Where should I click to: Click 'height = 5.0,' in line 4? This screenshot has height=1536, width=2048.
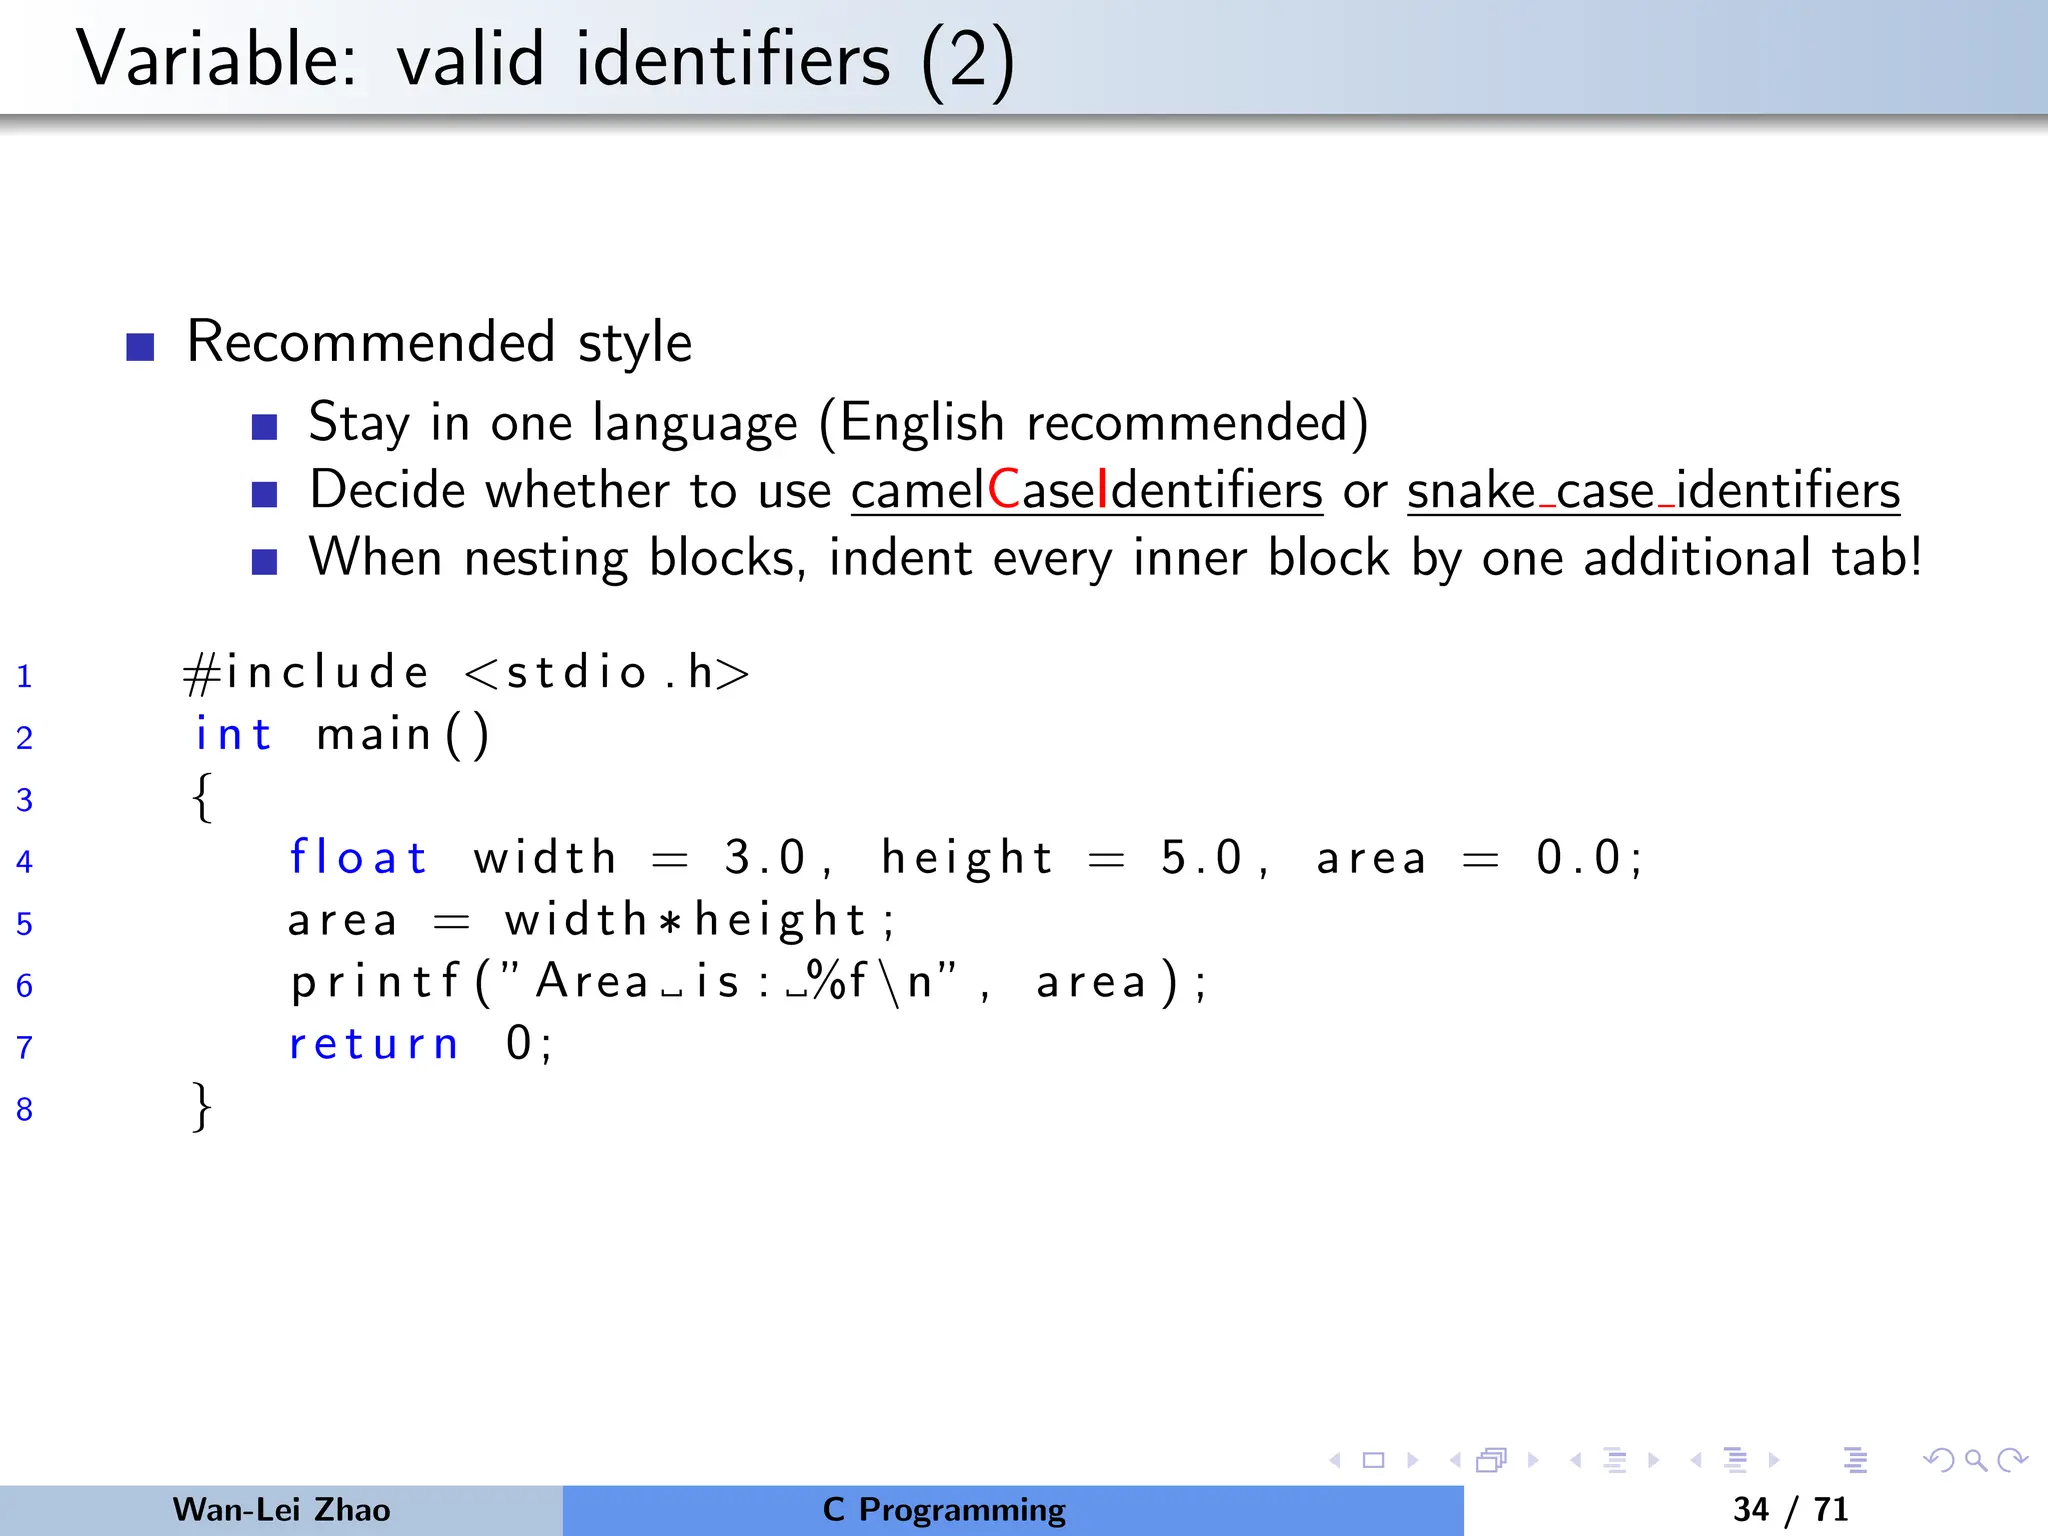1076,858
